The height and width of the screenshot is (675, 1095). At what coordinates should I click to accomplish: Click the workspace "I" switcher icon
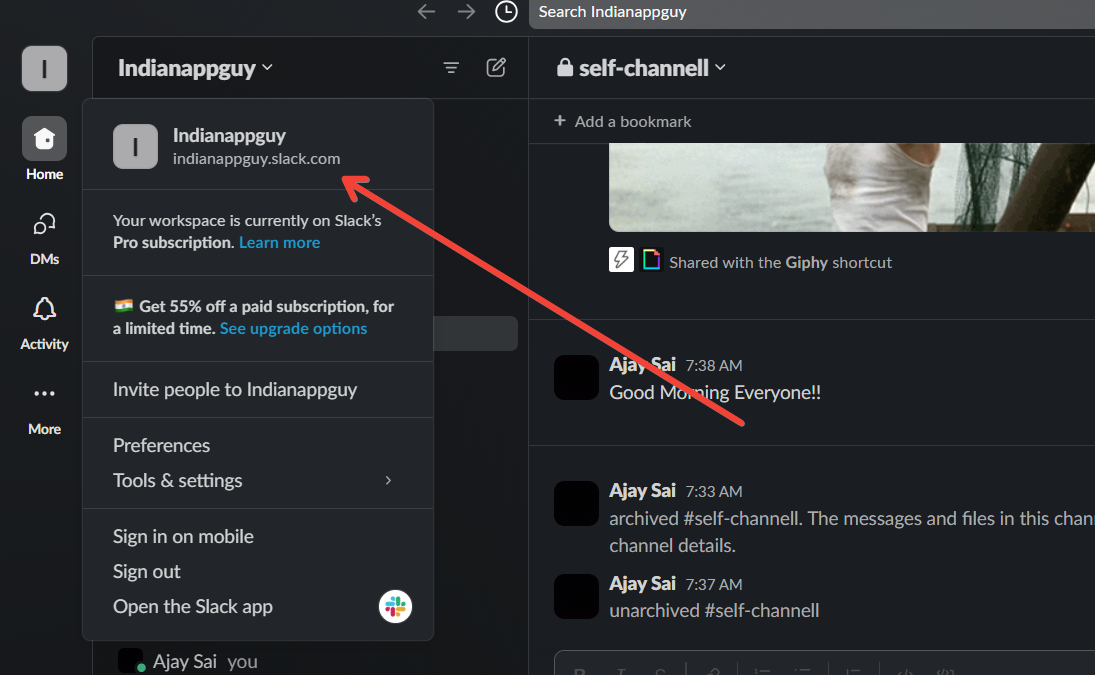point(44,68)
